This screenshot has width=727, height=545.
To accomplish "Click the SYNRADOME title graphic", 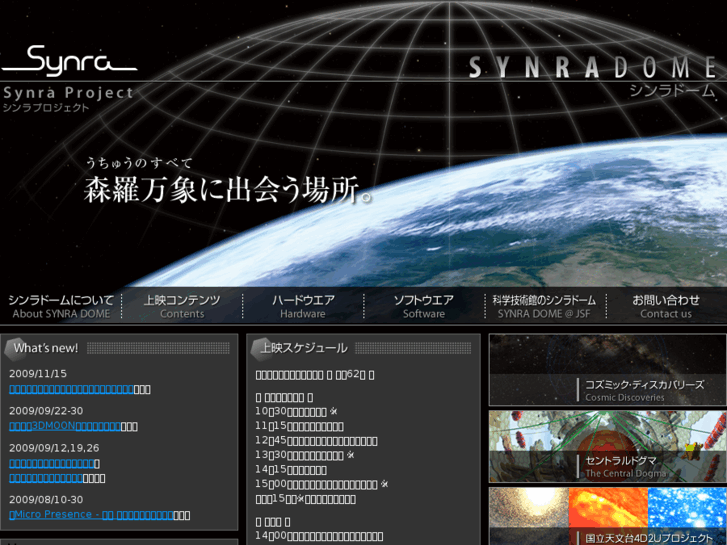I will tap(593, 68).
